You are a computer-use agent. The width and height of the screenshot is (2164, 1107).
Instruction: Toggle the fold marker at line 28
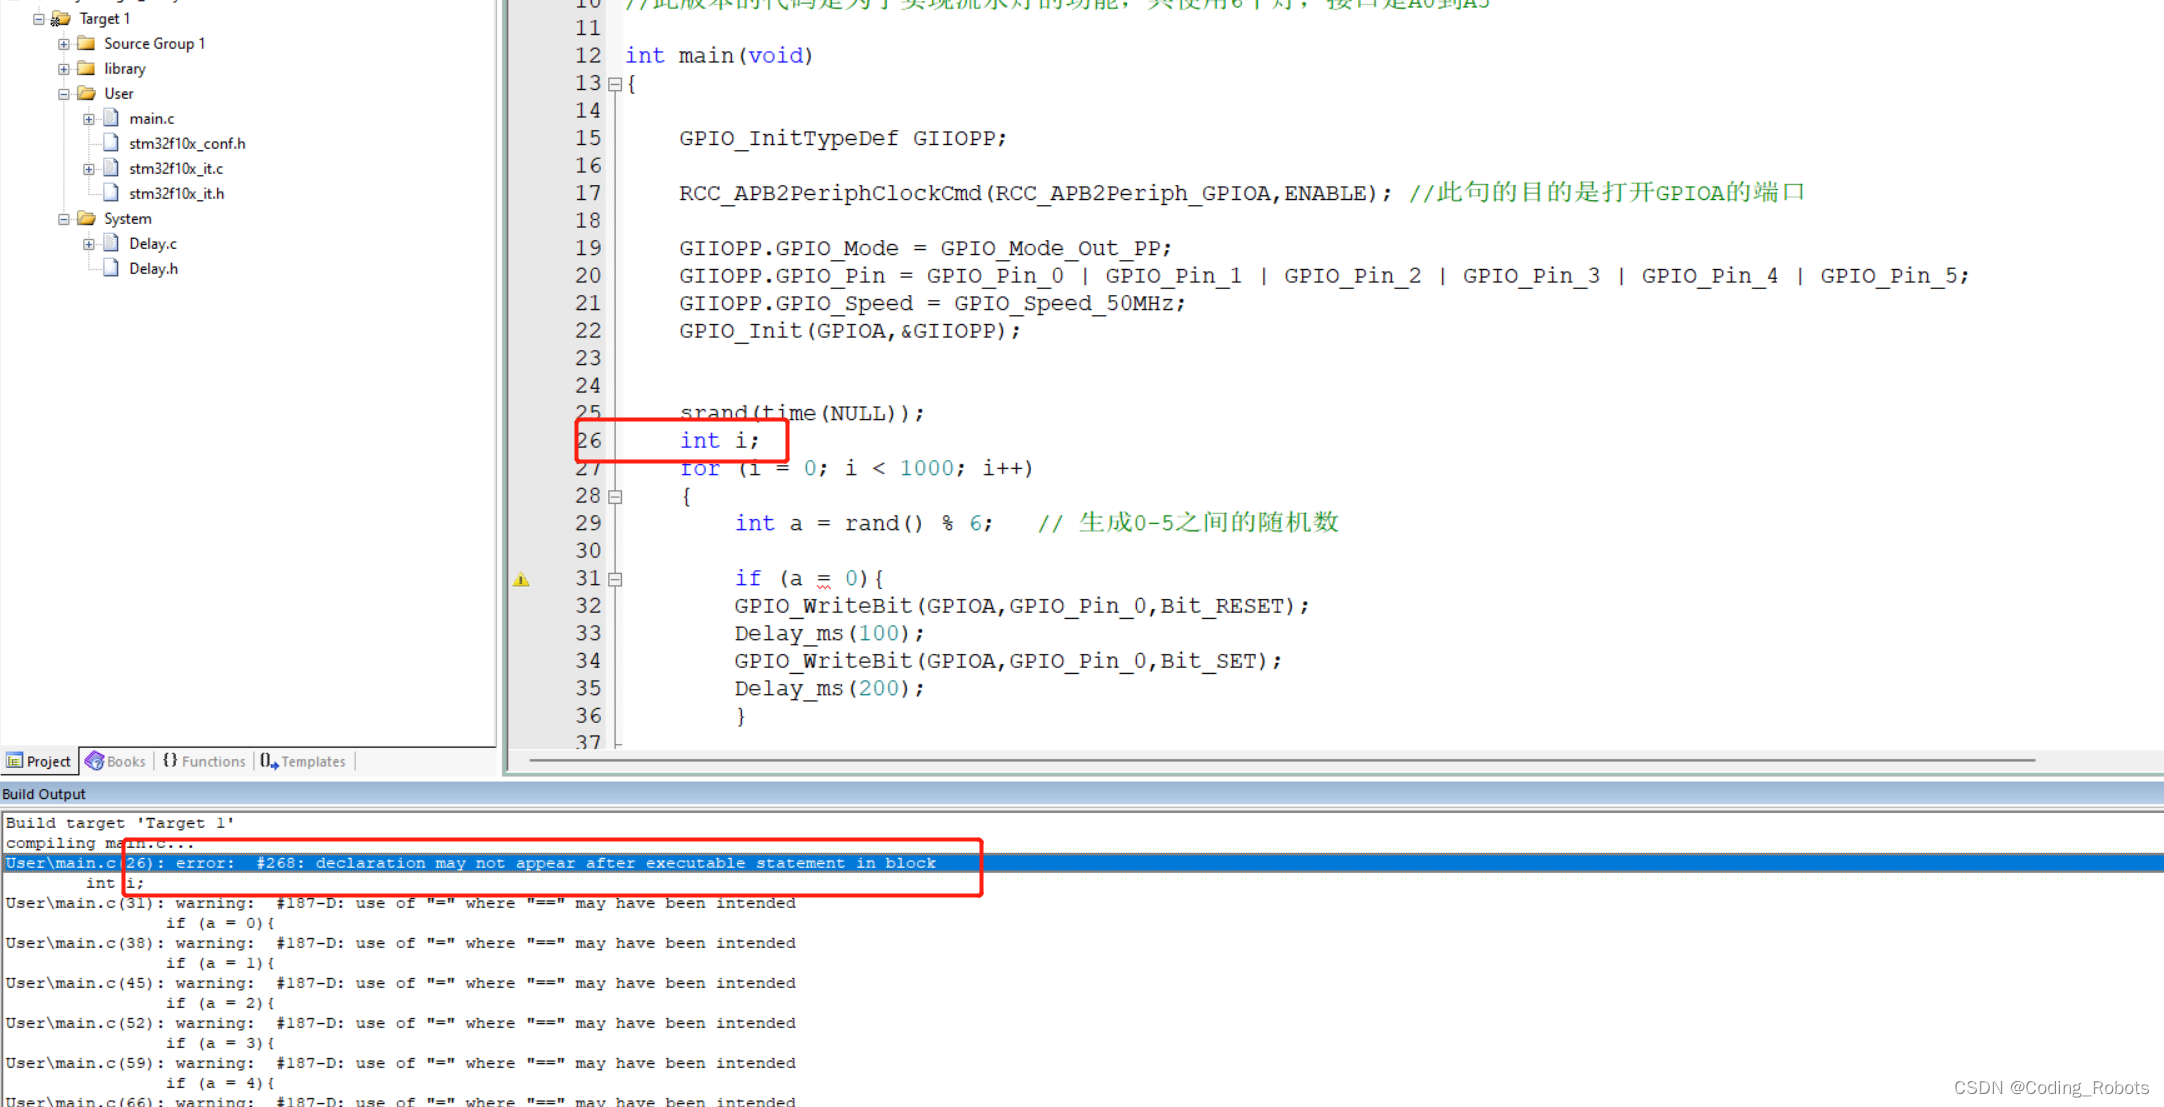coord(615,496)
